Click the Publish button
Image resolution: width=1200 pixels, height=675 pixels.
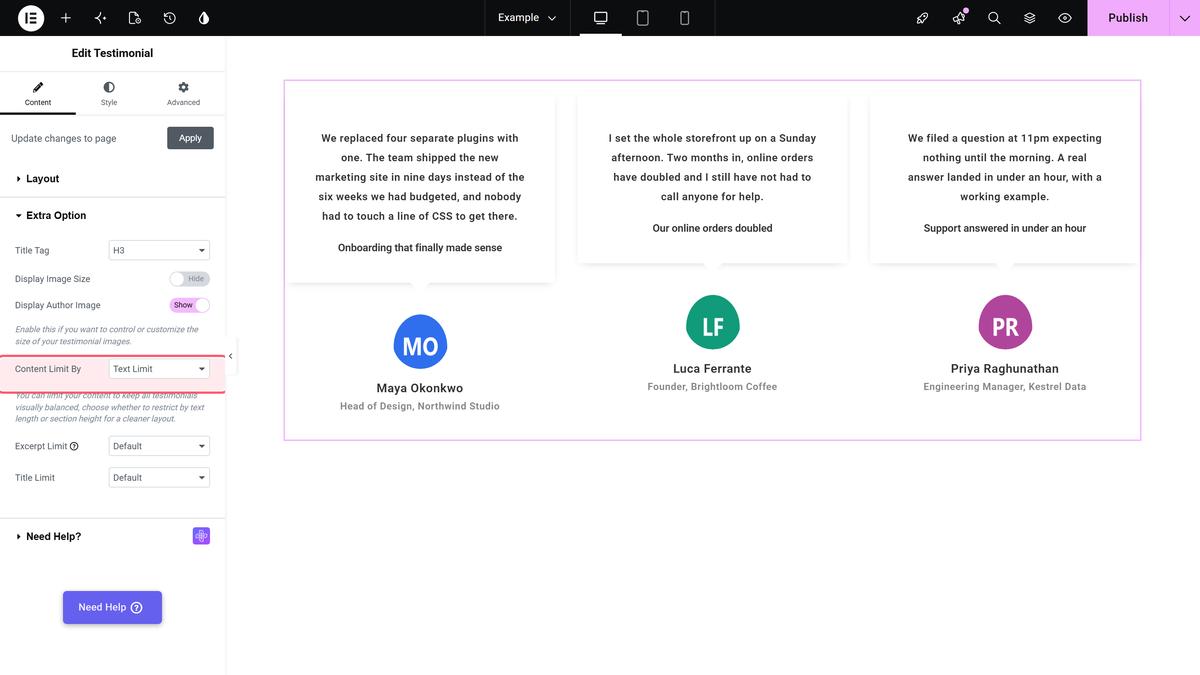pyautogui.click(x=1128, y=18)
